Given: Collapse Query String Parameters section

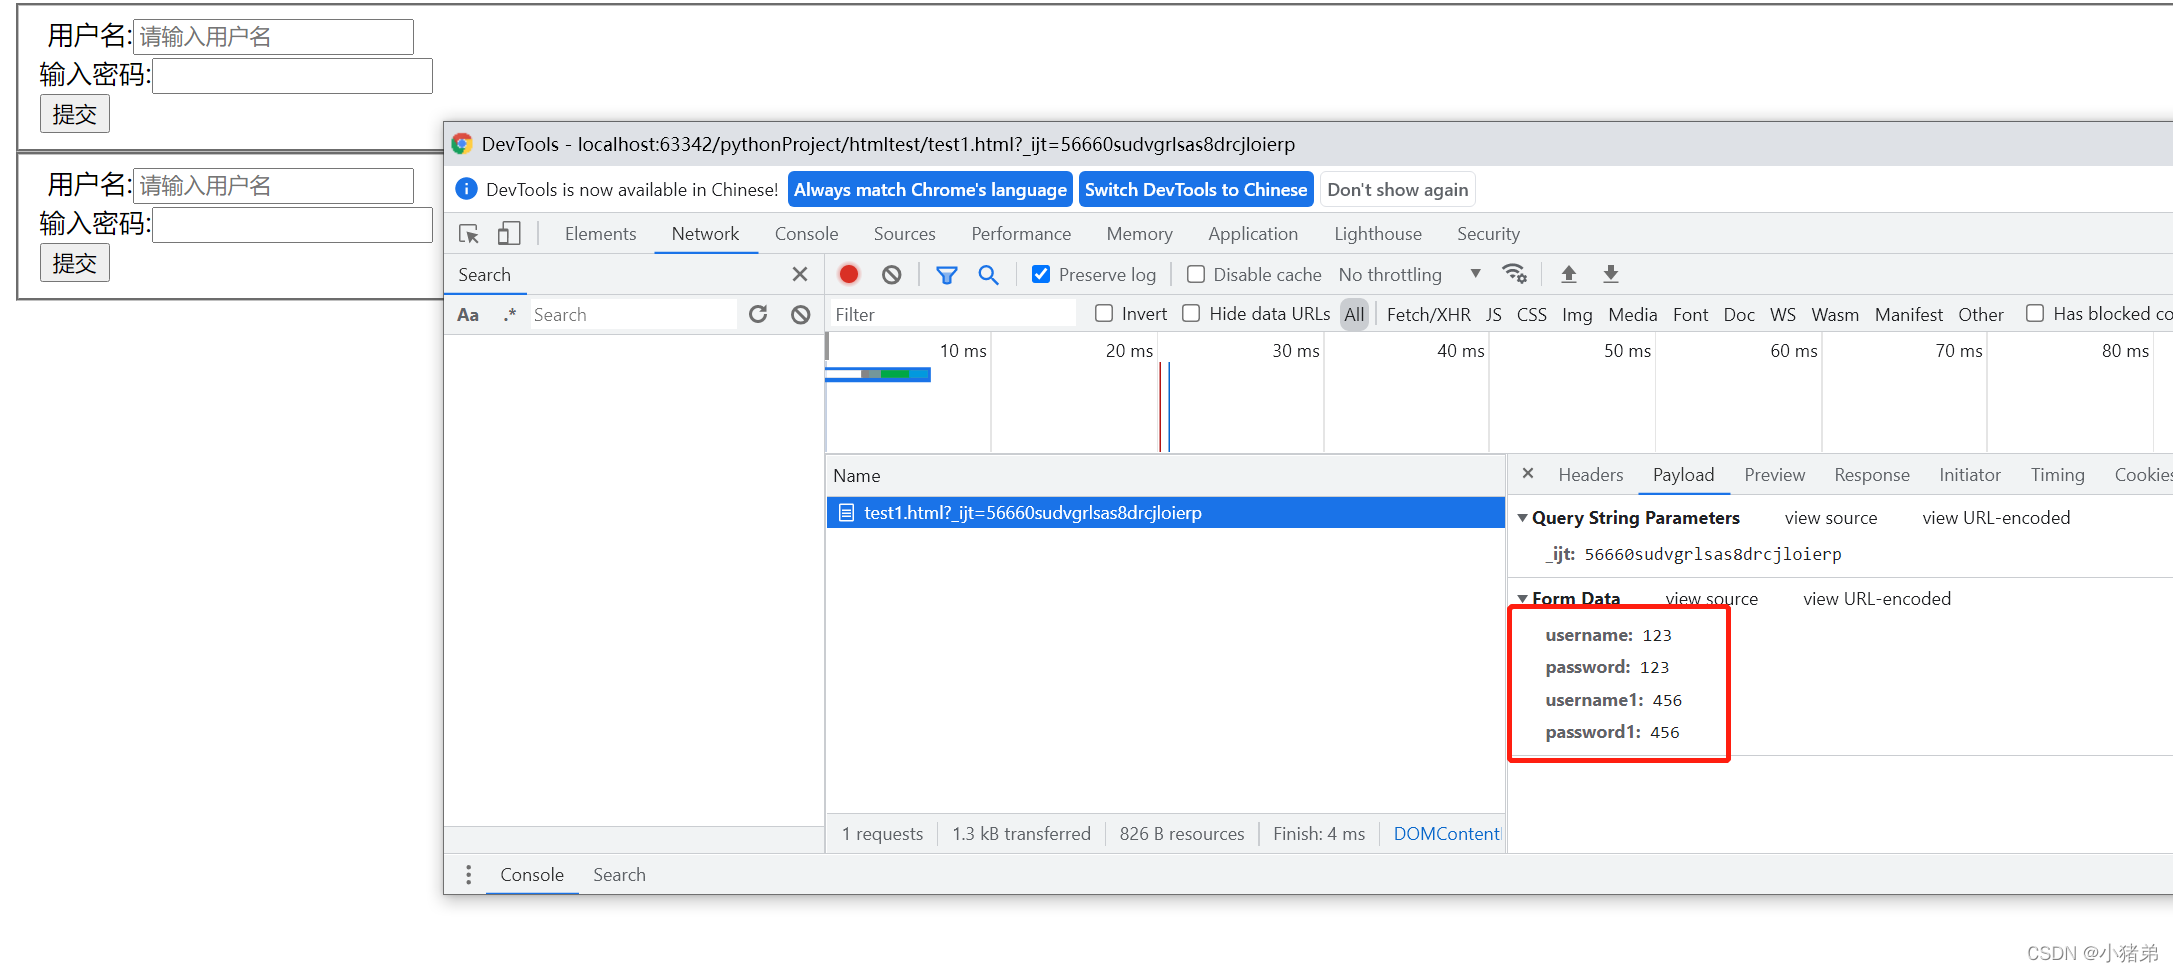Looking at the screenshot, I should point(1523,518).
